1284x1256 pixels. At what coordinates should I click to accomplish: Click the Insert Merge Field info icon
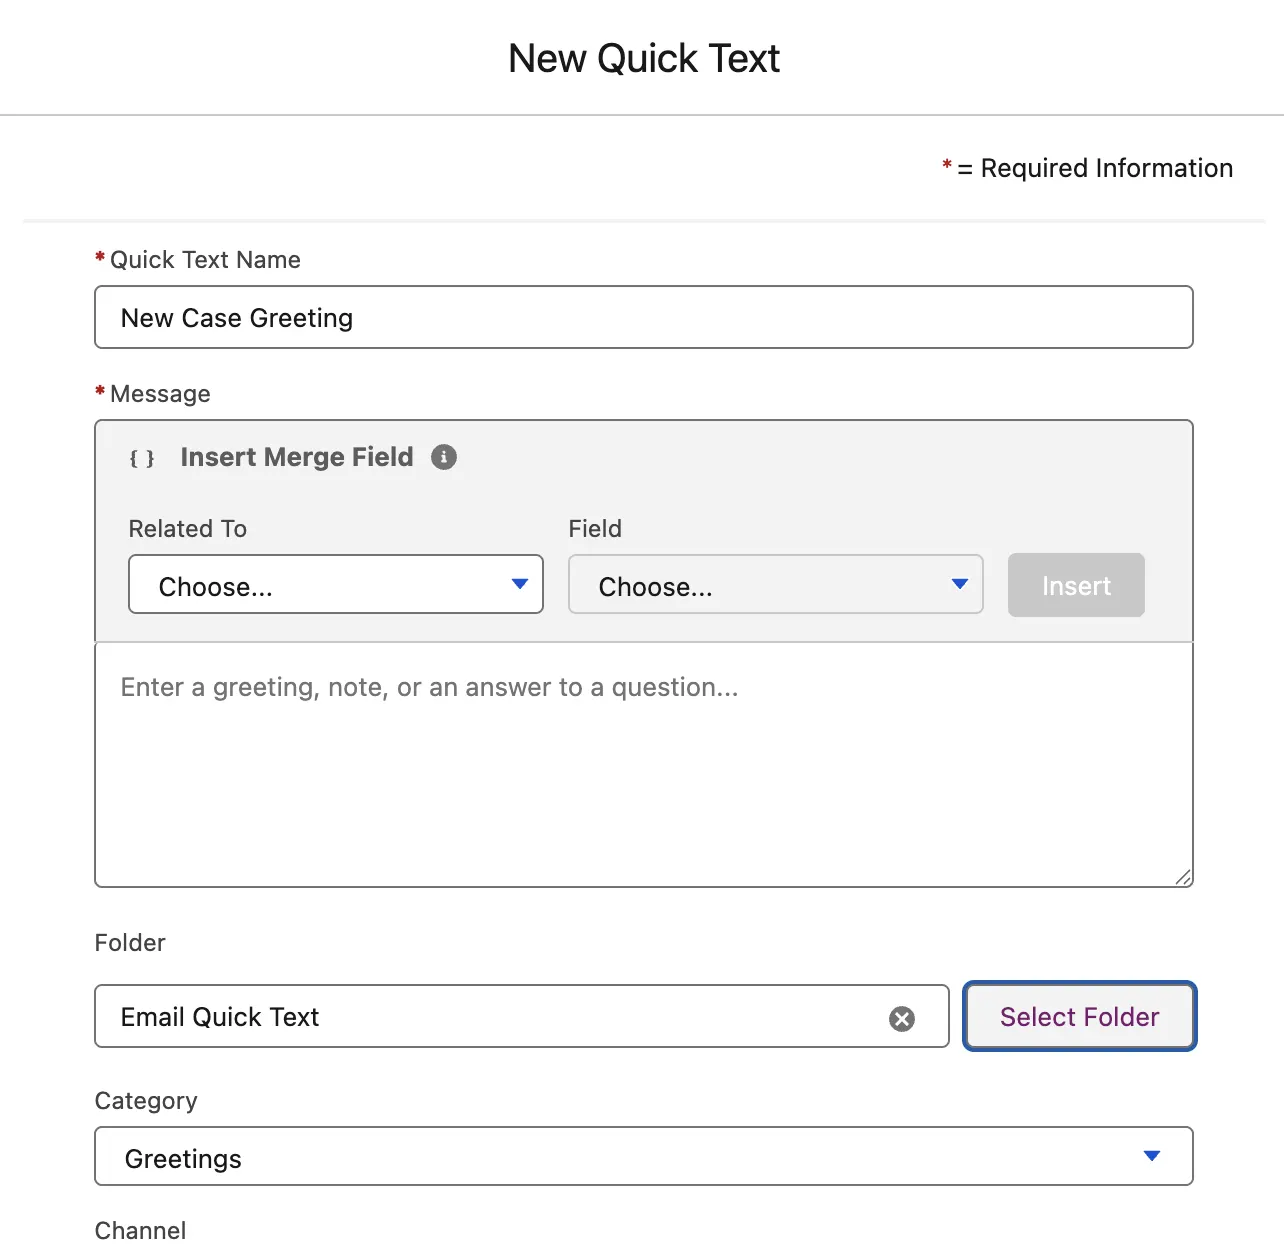point(444,457)
